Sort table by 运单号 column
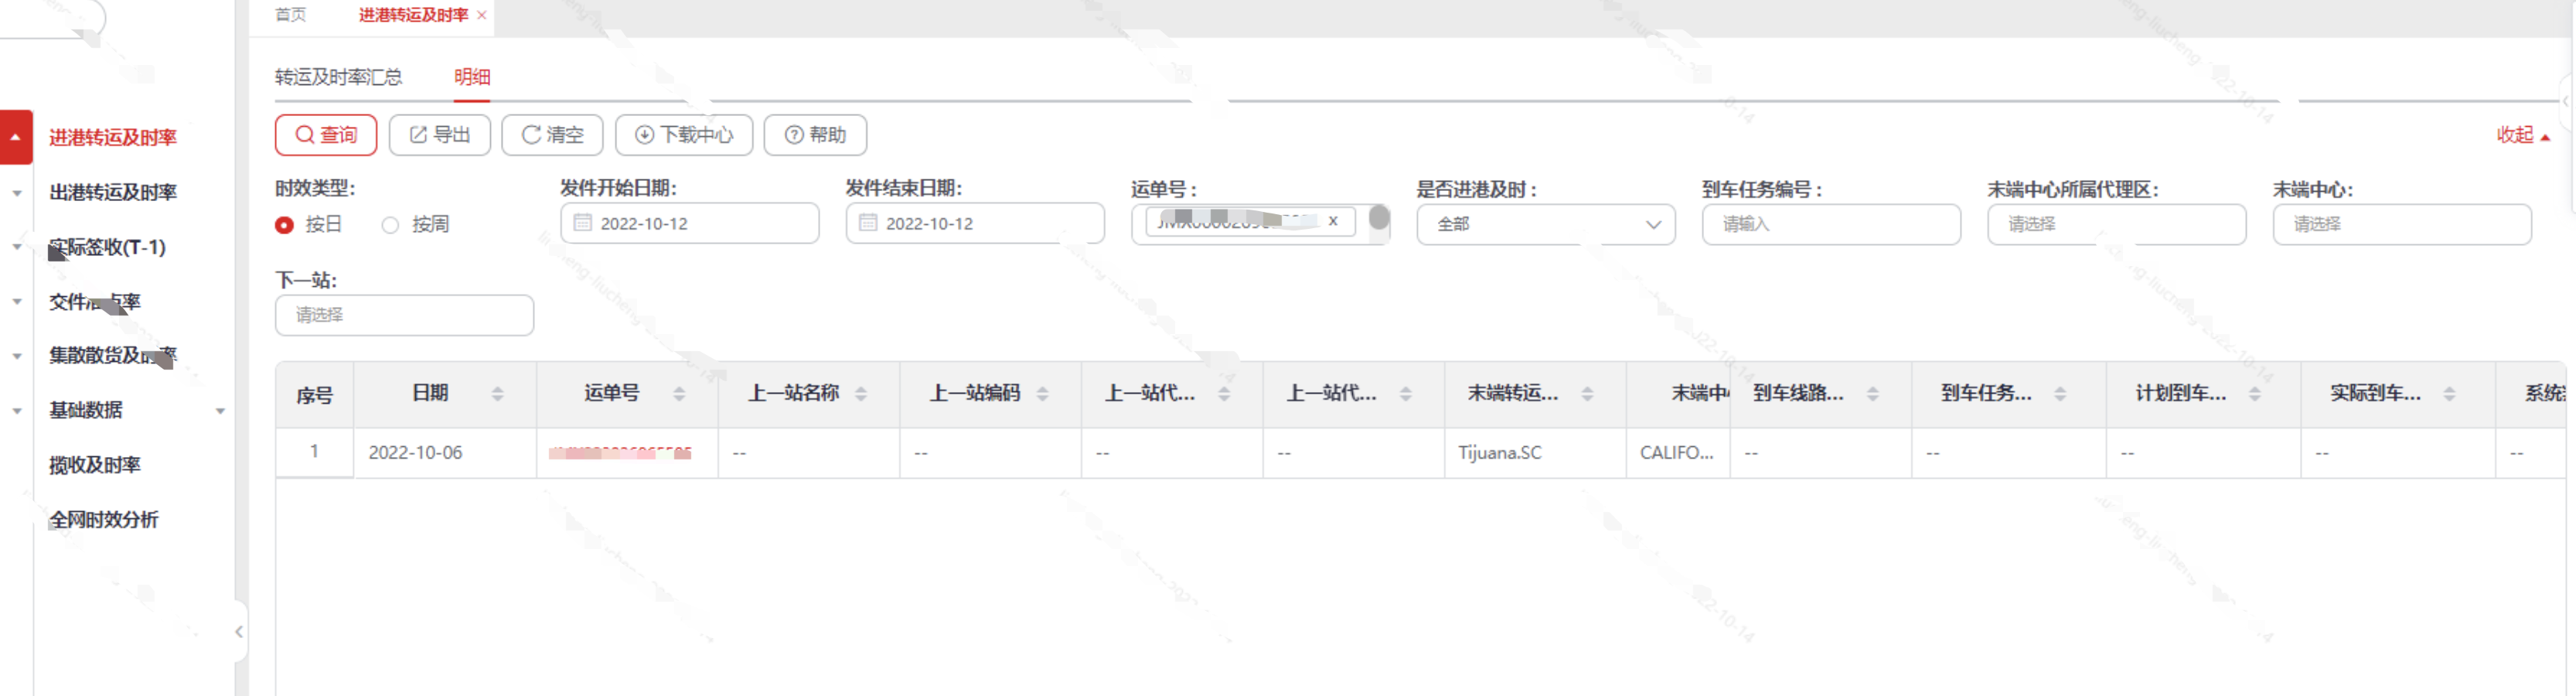 tap(679, 394)
